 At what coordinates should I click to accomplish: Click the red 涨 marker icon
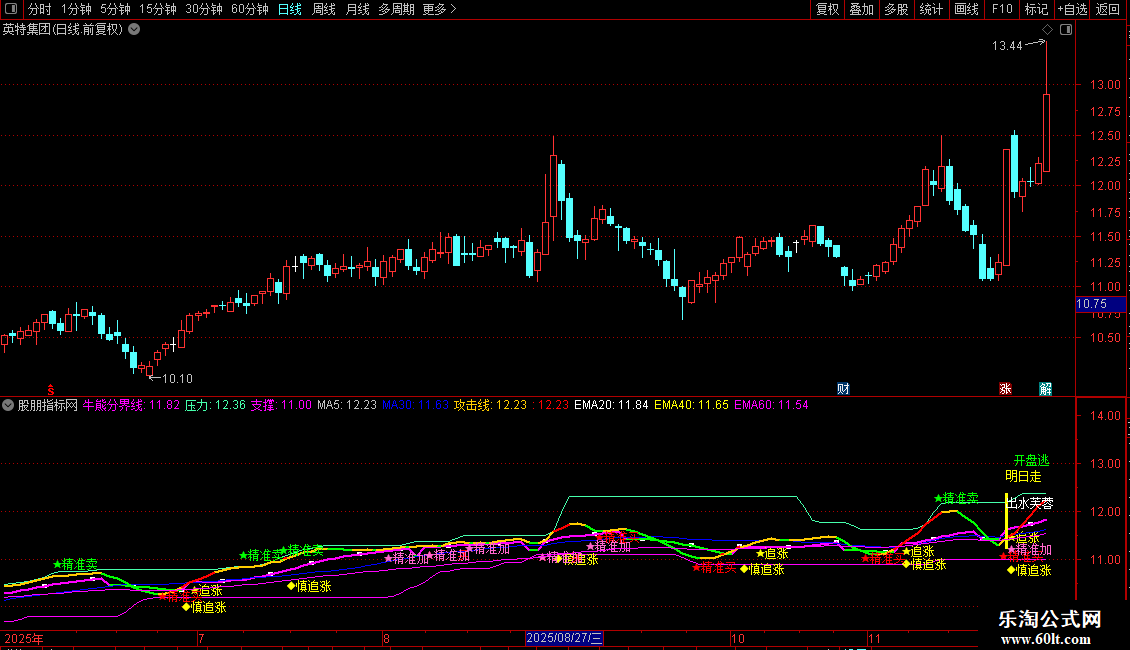click(x=1005, y=389)
